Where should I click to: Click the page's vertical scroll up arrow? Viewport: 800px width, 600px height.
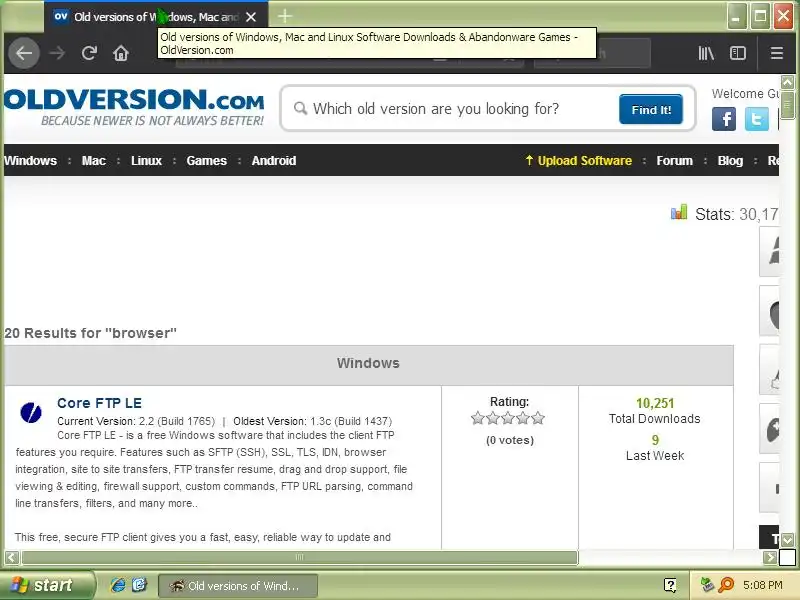coord(787,82)
